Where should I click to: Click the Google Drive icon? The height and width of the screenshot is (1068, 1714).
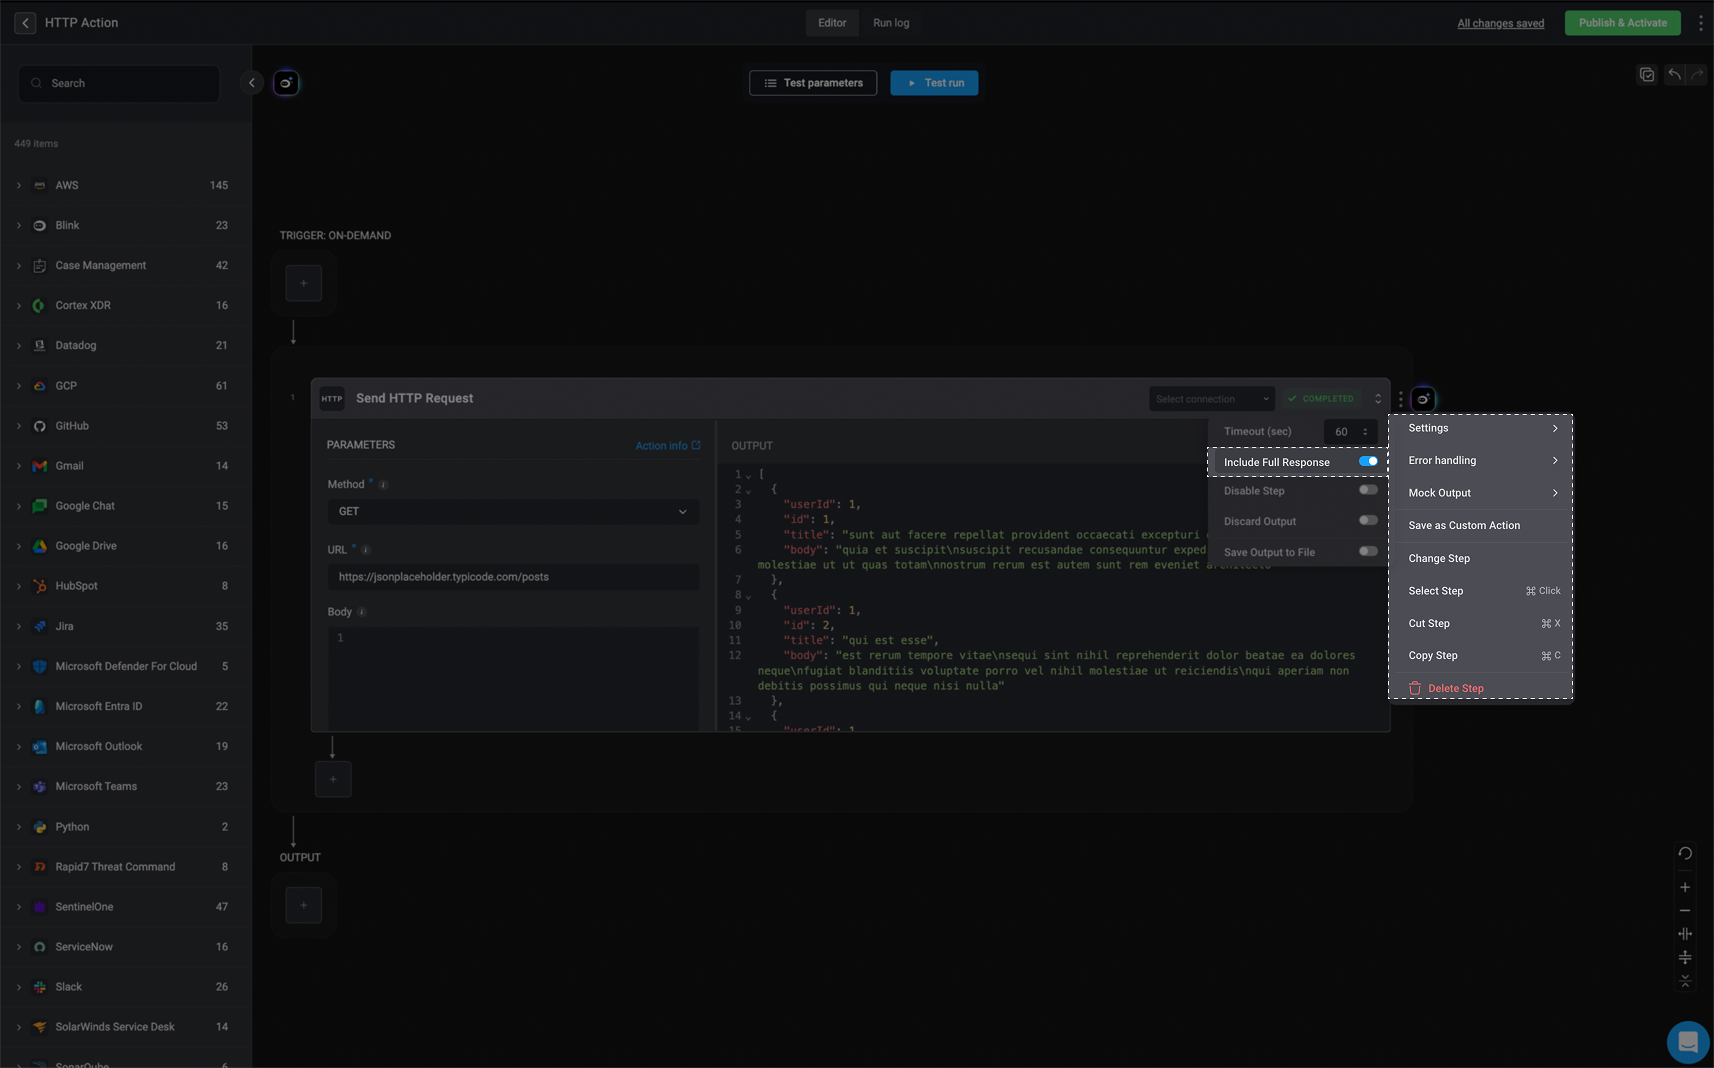[40, 546]
